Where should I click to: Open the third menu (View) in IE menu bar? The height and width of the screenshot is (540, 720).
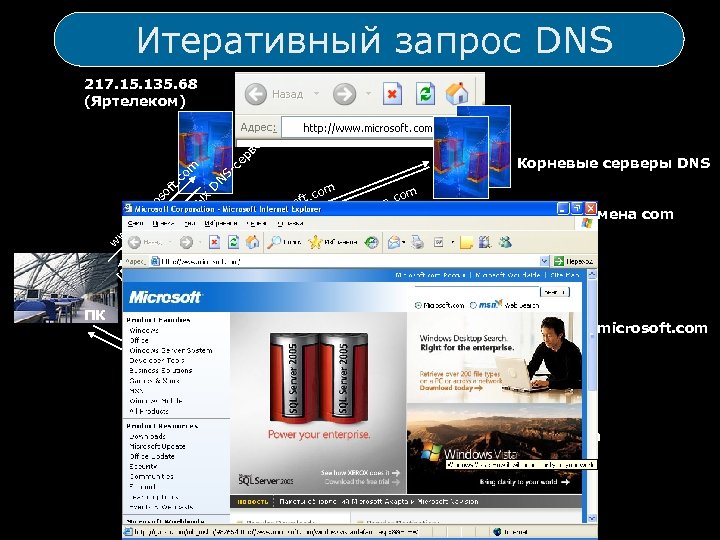click(x=190, y=223)
